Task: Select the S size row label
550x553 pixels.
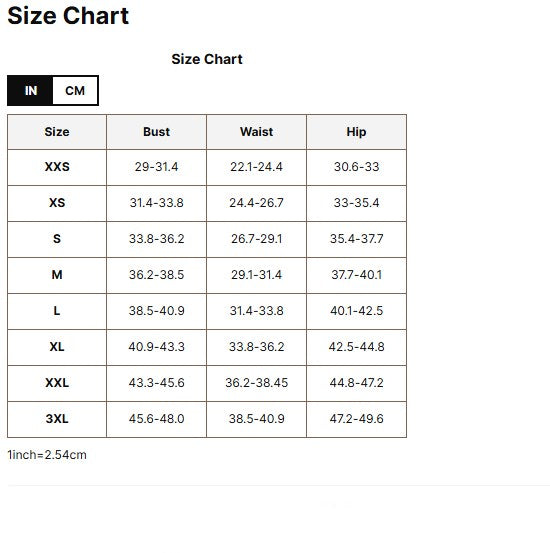Action: point(57,239)
